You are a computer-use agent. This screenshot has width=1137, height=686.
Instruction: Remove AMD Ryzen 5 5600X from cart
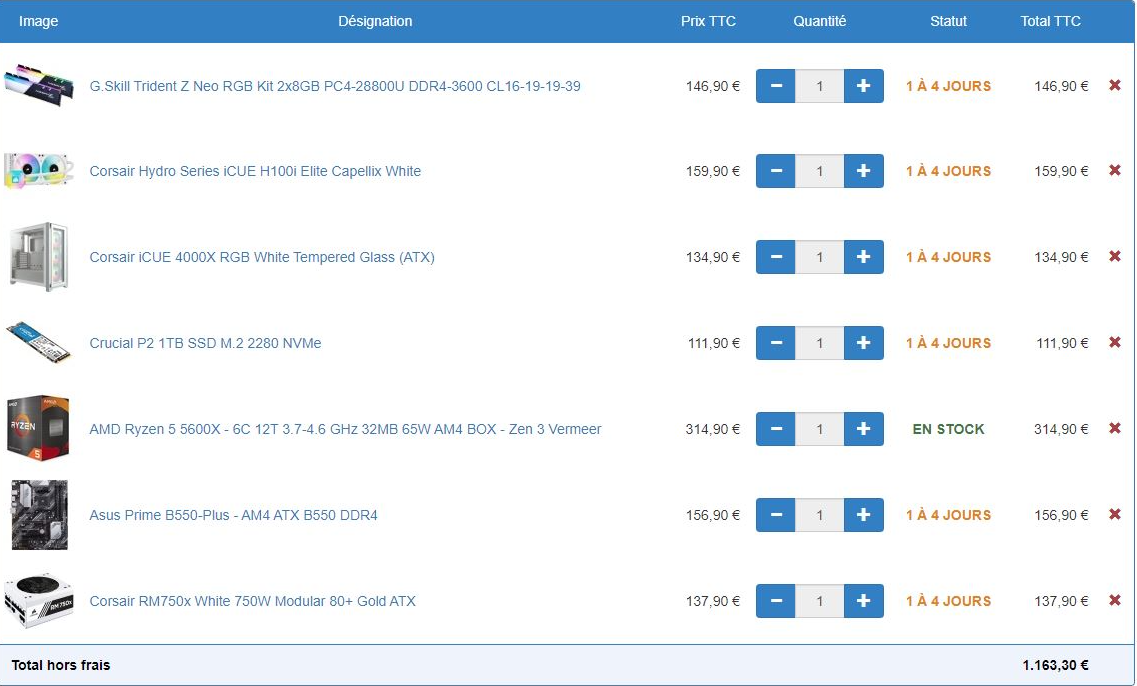1115,429
